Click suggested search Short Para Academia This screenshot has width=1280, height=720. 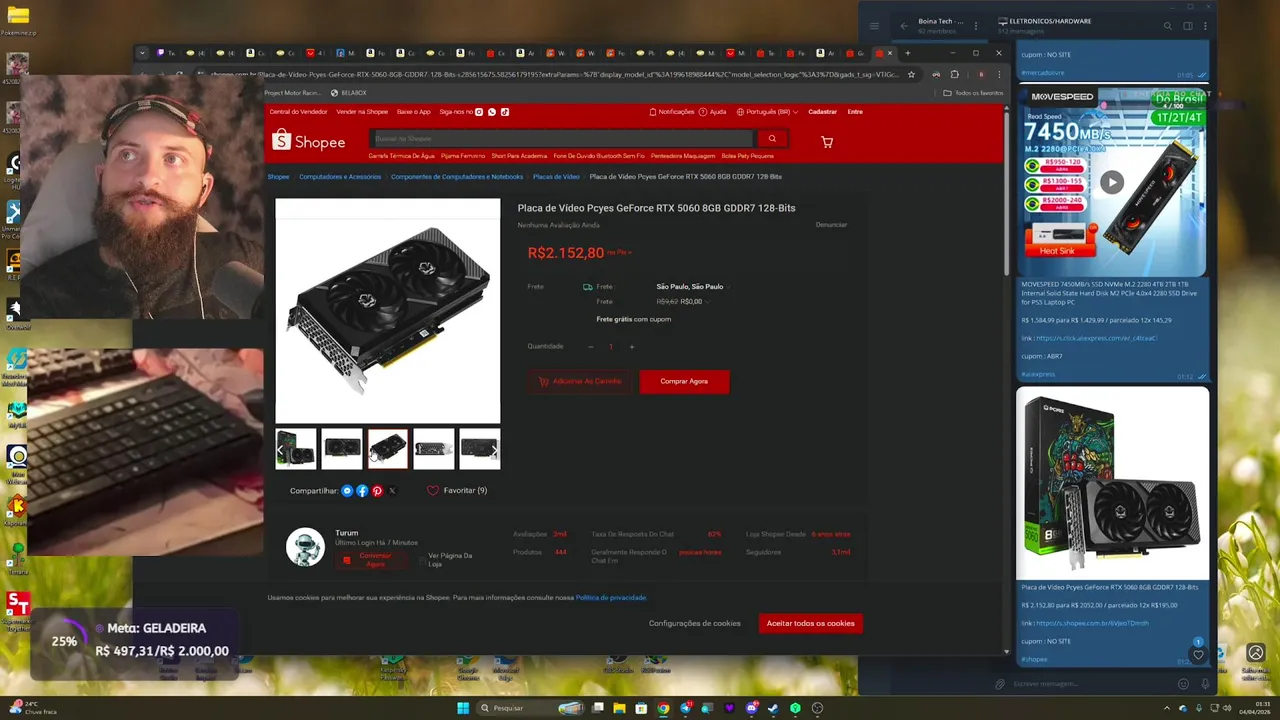[519, 156]
